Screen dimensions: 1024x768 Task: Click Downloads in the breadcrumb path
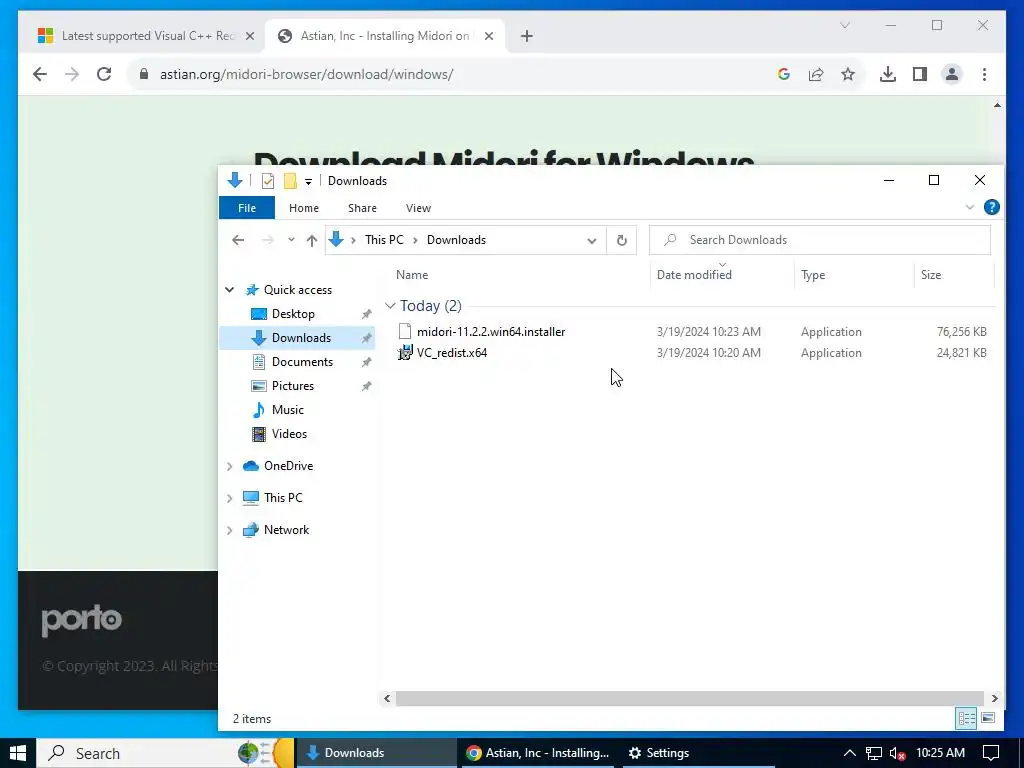coord(456,240)
